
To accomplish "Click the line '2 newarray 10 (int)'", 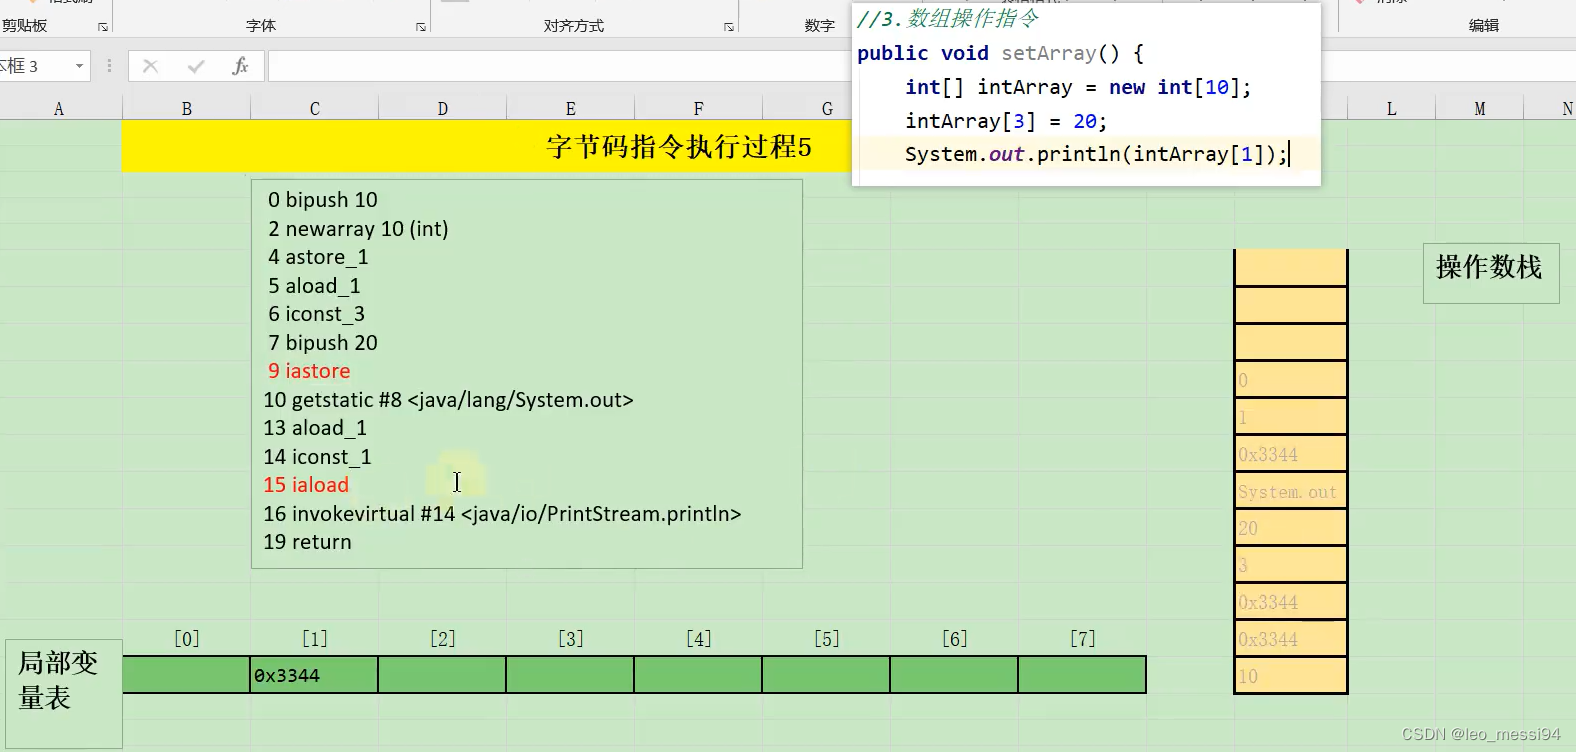I will [x=358, y=229].
